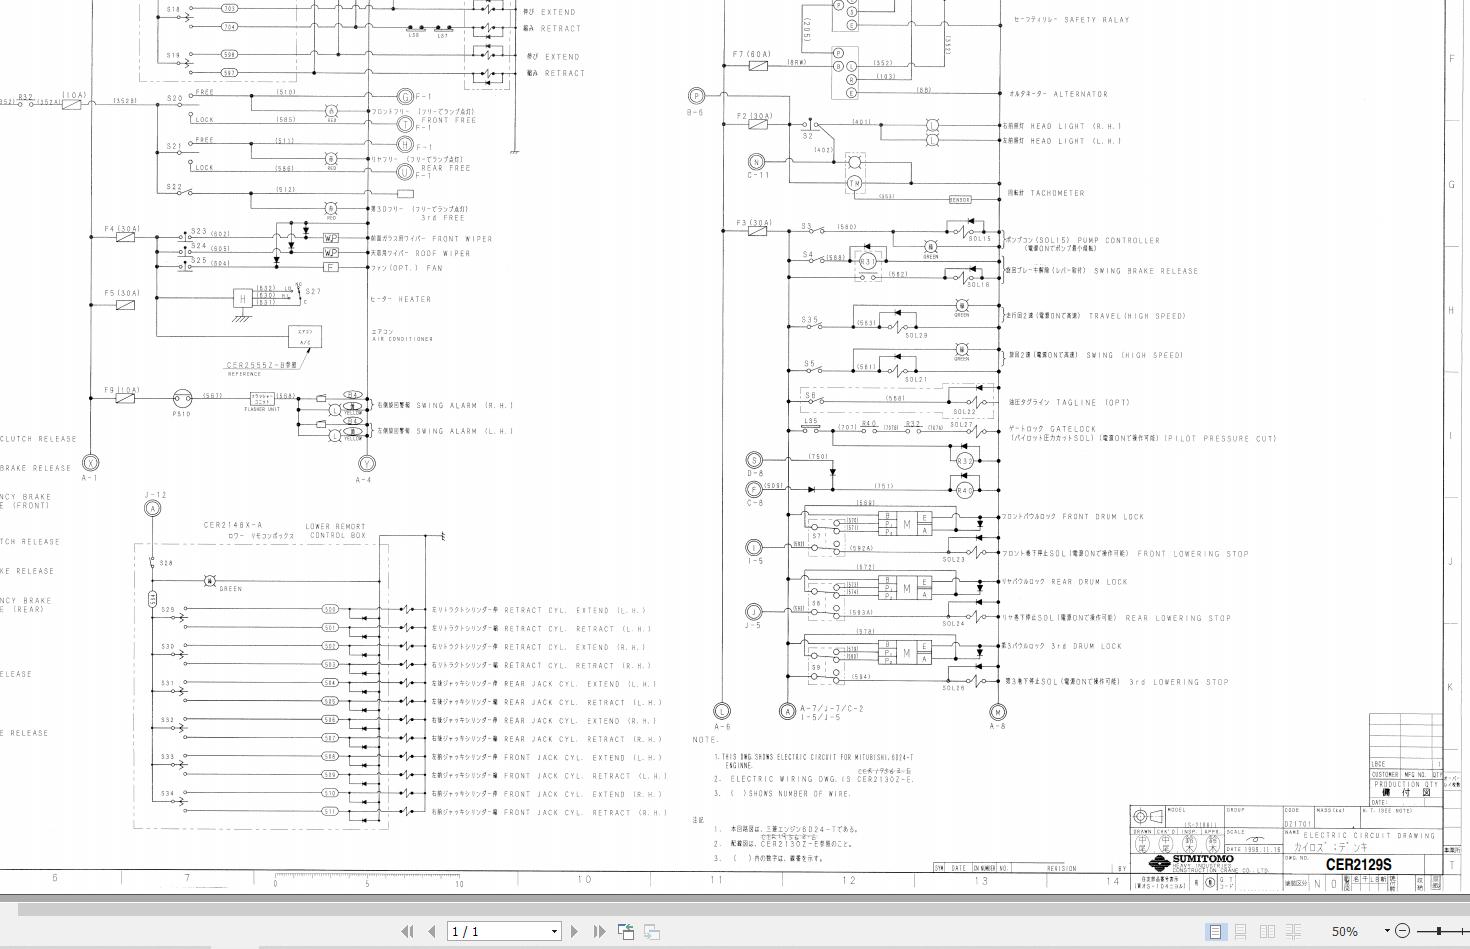This screenshot has height=949, width=1470.
Task: Click the FLASHER UNIT label
Action: [262, 409]
